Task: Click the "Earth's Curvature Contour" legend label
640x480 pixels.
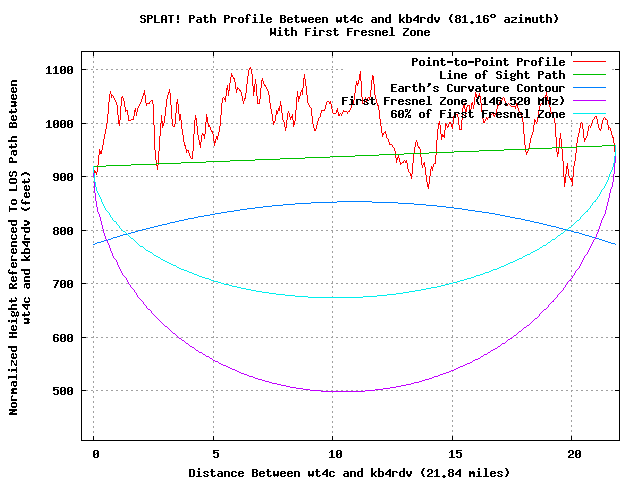Action: 478,88
